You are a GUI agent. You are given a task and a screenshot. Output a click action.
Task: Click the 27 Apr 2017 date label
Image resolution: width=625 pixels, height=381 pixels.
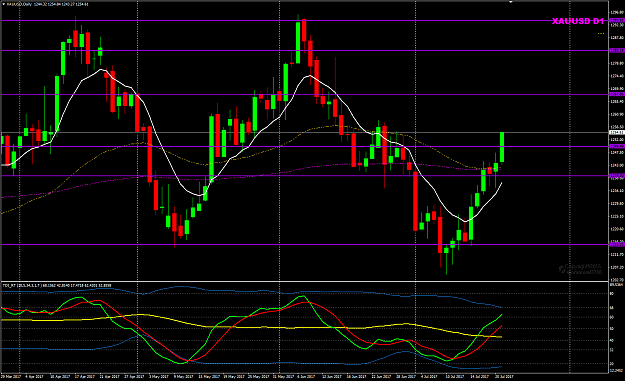134,376
